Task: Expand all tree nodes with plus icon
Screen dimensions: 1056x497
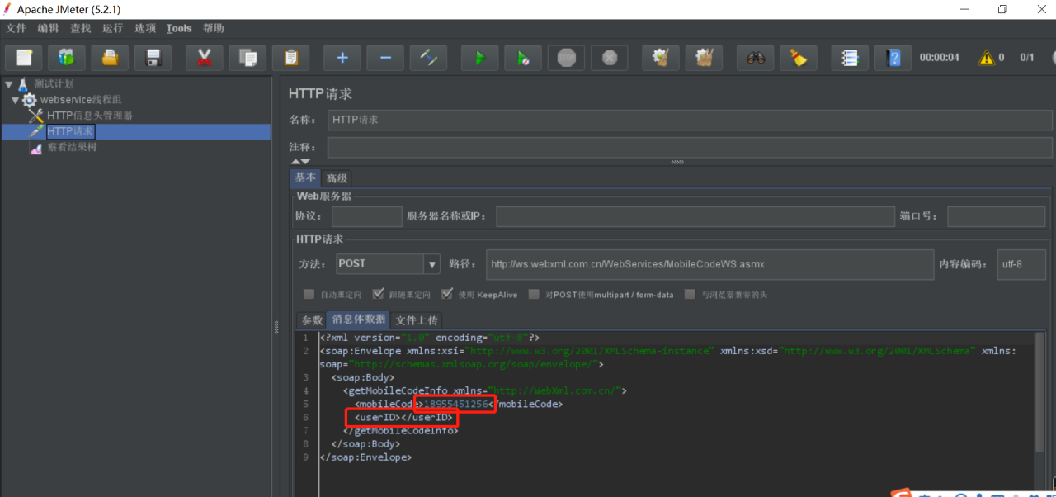Action: pos(342,58)
